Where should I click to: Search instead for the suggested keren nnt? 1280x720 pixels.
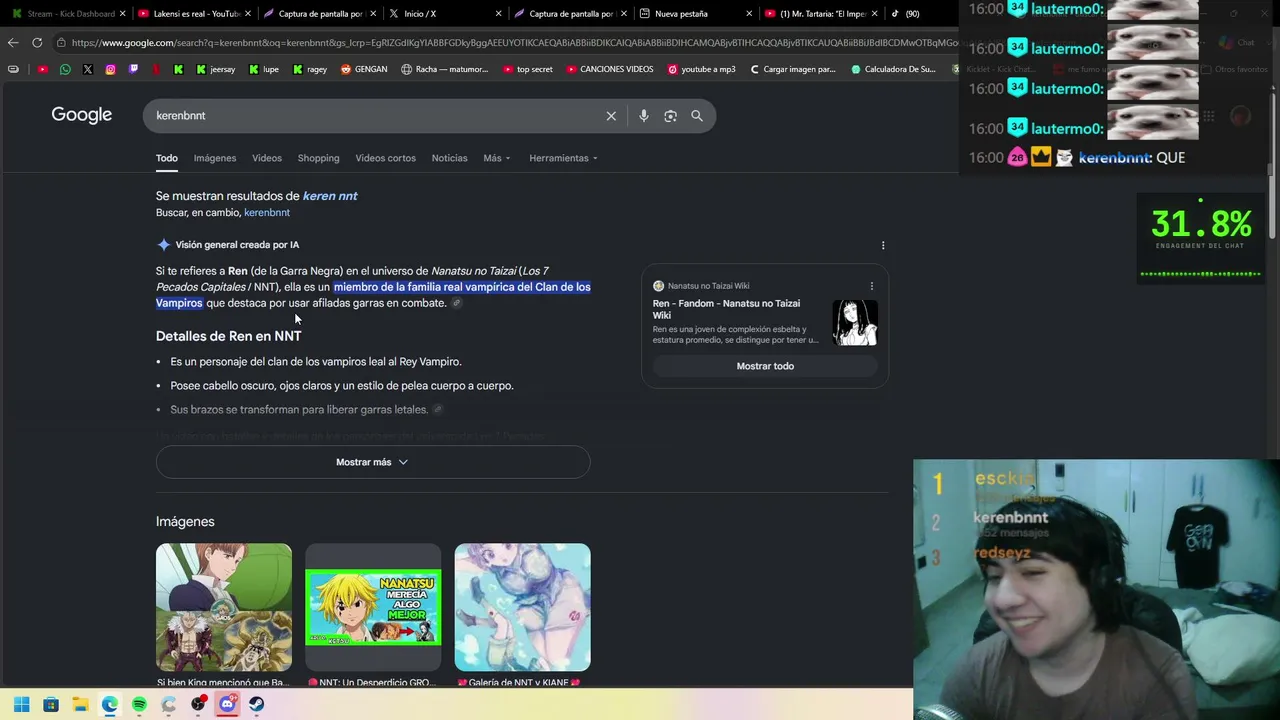330,196
